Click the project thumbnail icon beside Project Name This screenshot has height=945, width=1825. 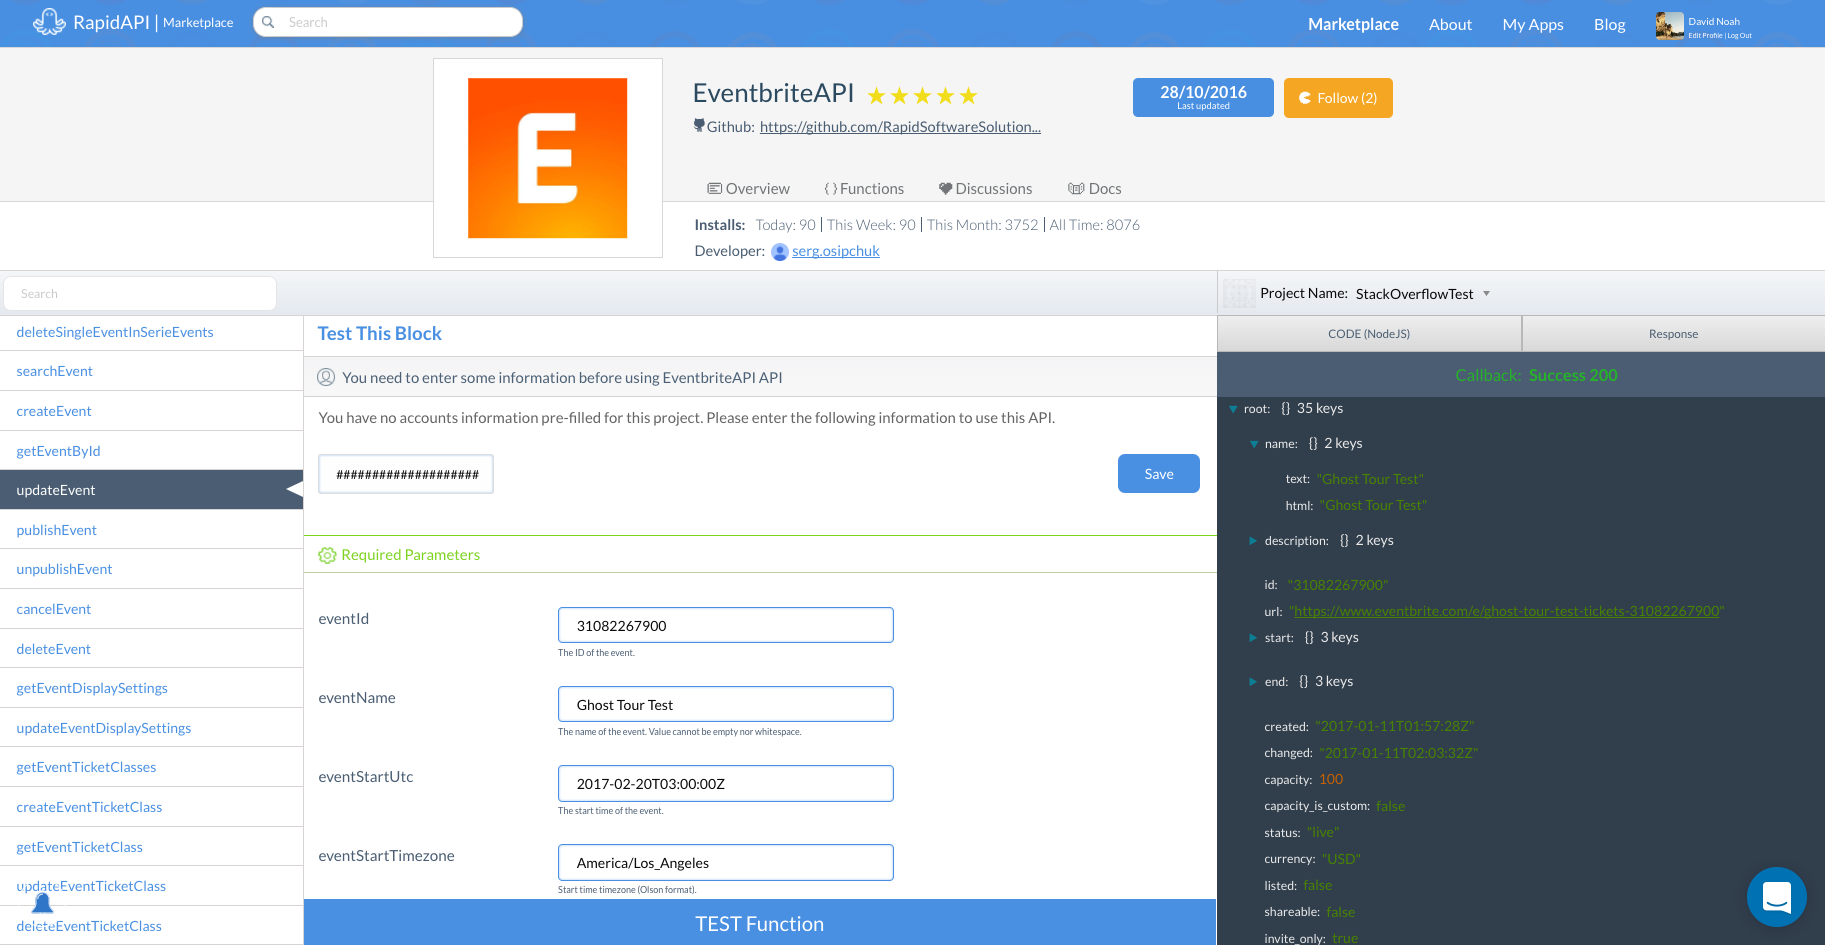point(1239,293)
